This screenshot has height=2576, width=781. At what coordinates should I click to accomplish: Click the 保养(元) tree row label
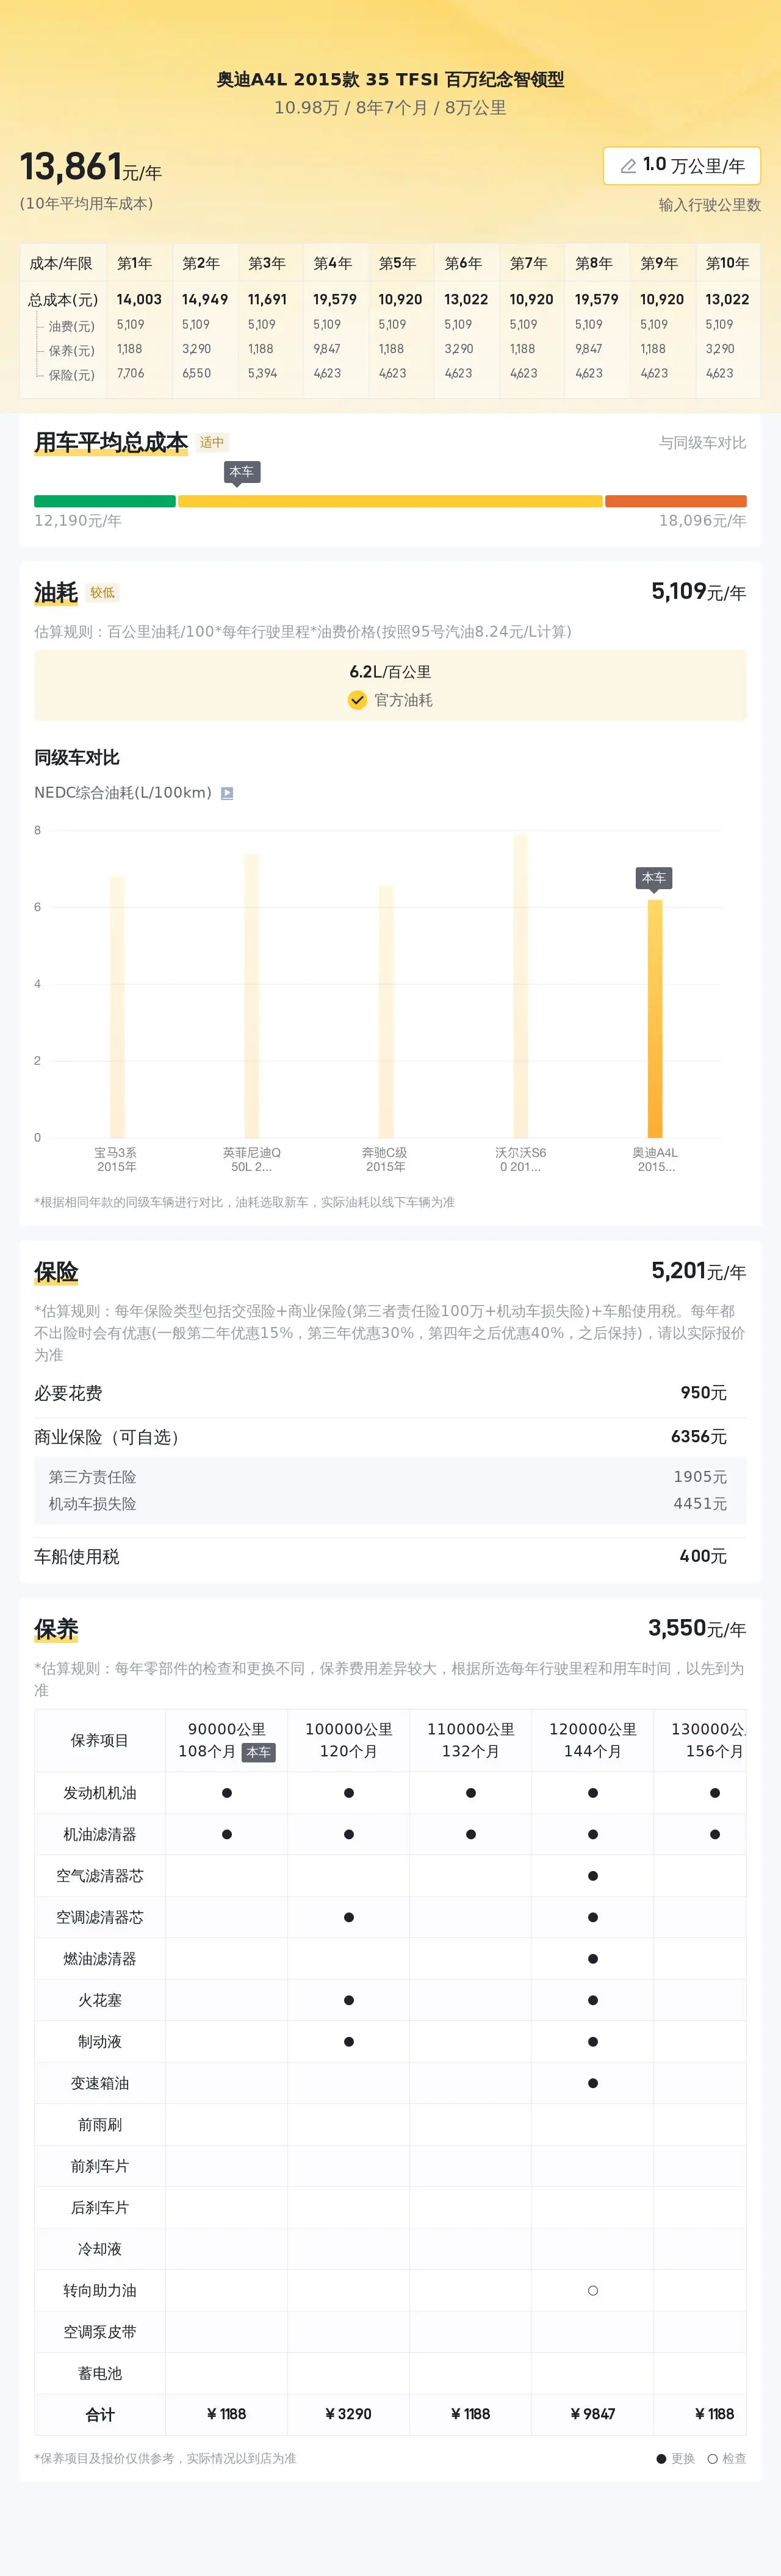[x=71, y=350]
